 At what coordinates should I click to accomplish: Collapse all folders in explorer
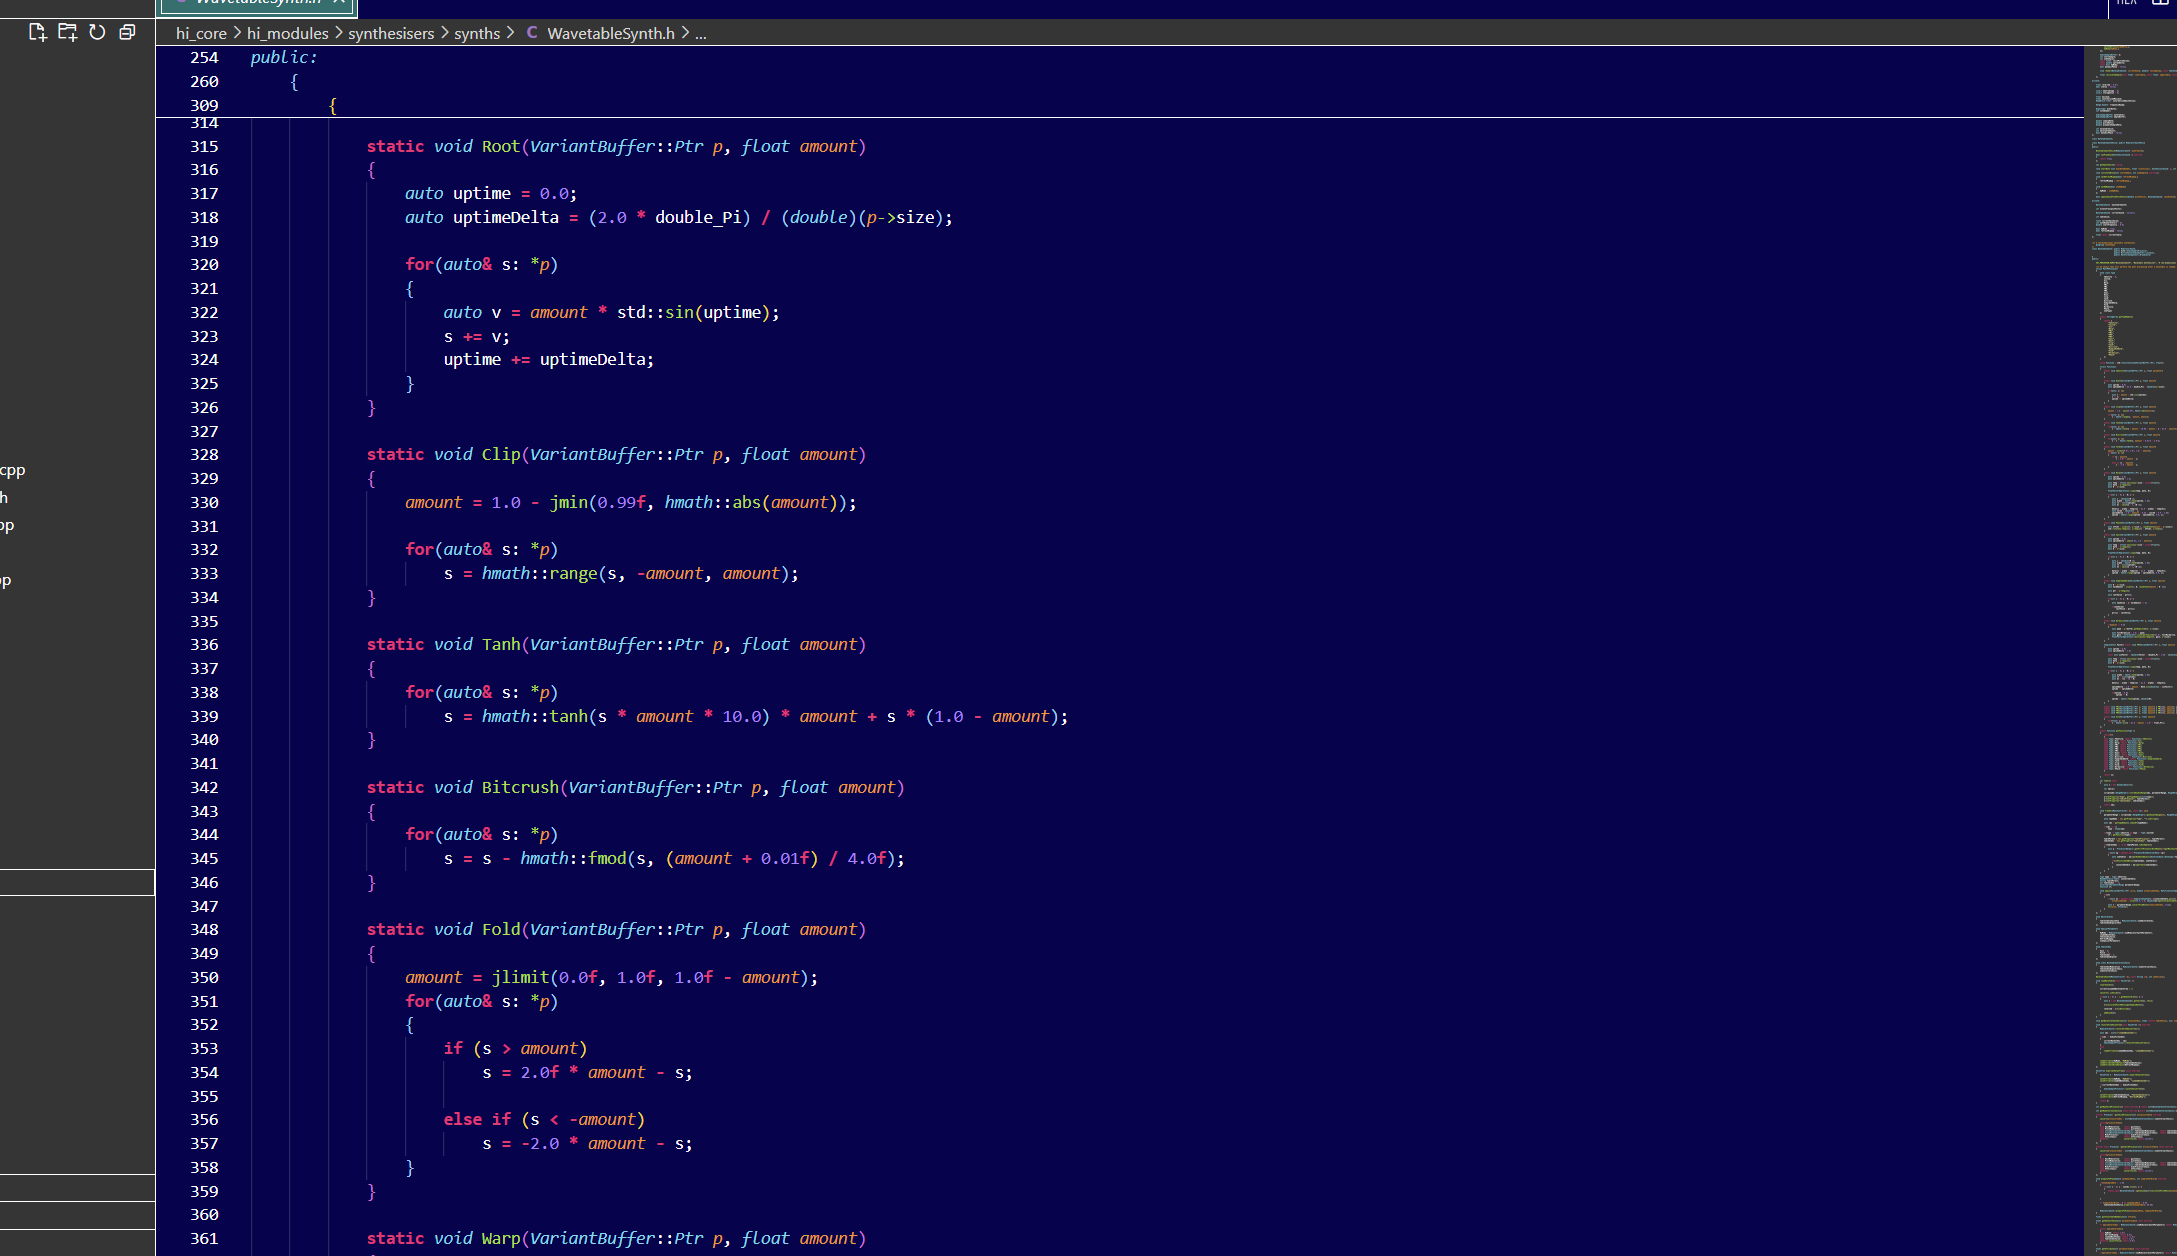tap(127, 32)
